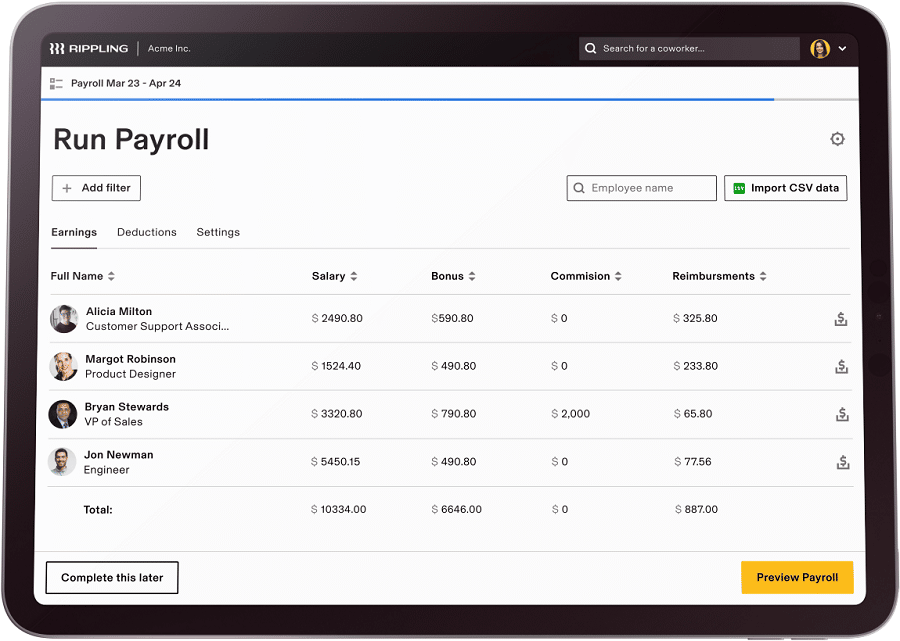Screen dimensions: 900x641
Task: Click Alicia Milton's avatar photo
Action: pyautogui.click(x=64, y=319)
